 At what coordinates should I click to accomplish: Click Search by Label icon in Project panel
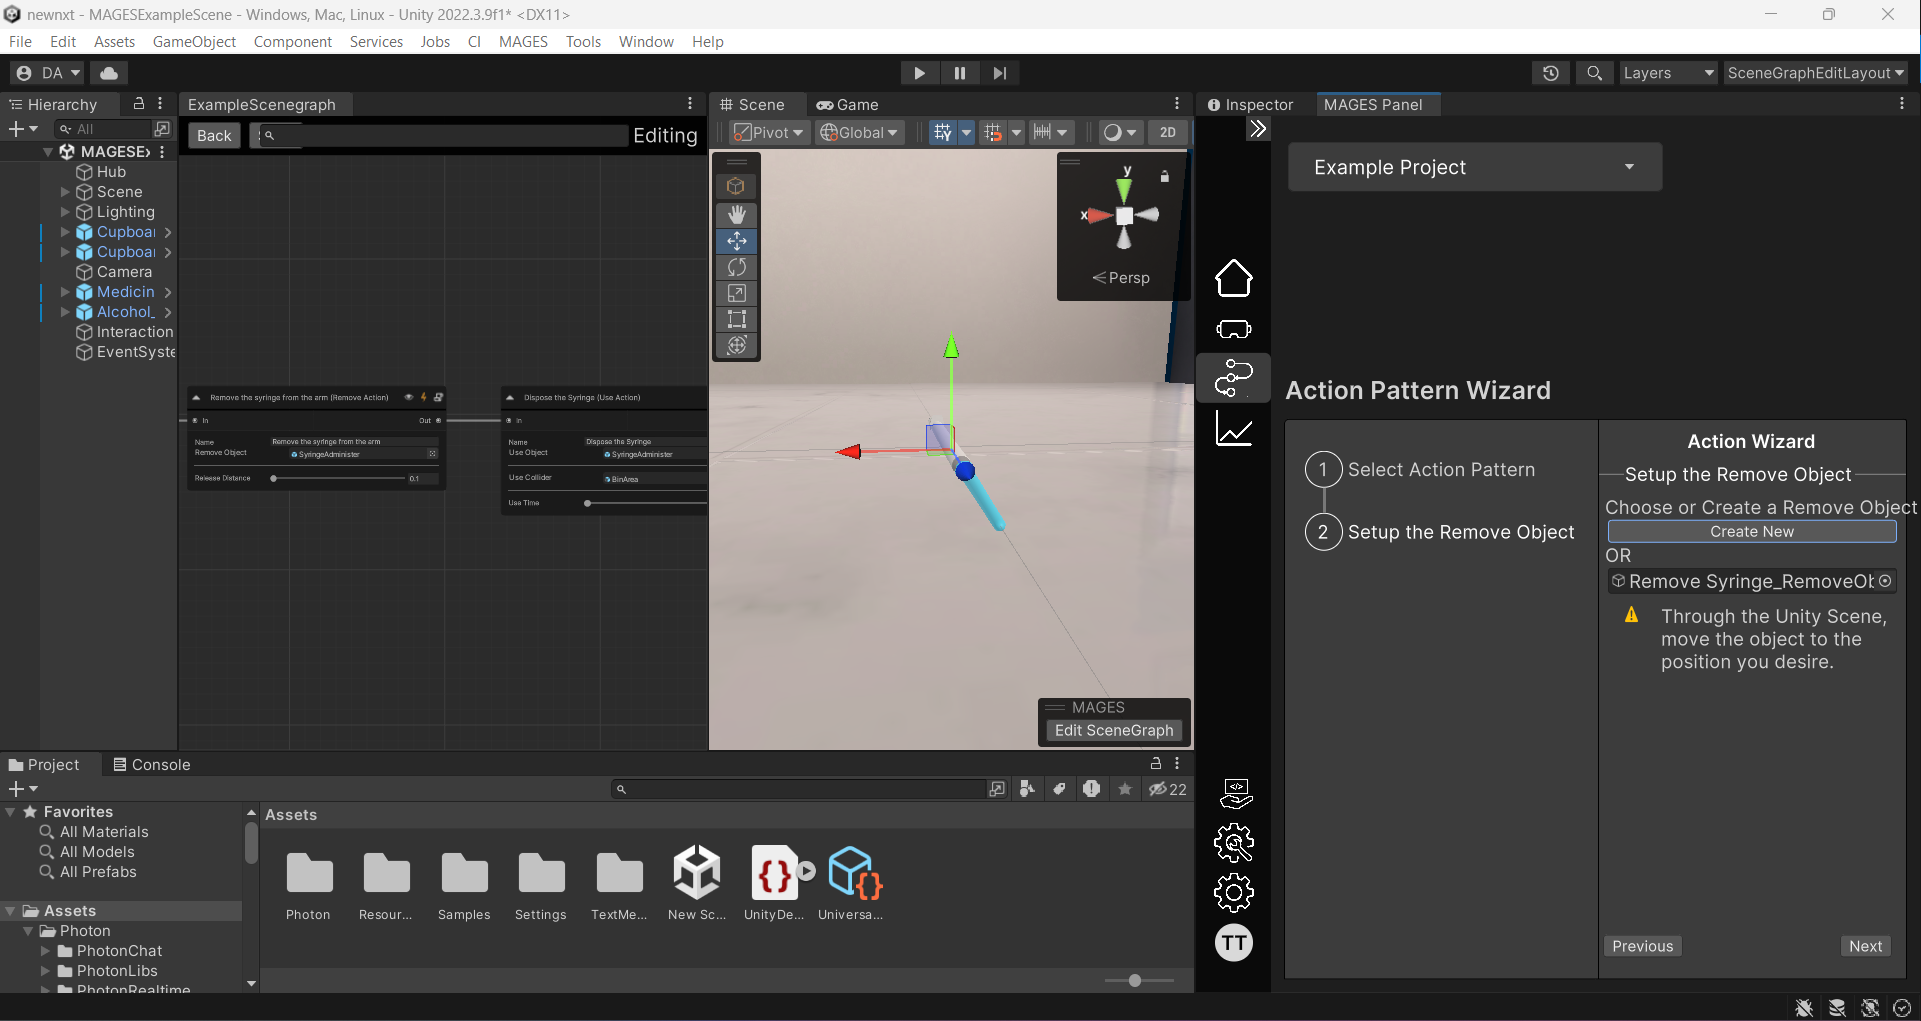click(1059, 789)
